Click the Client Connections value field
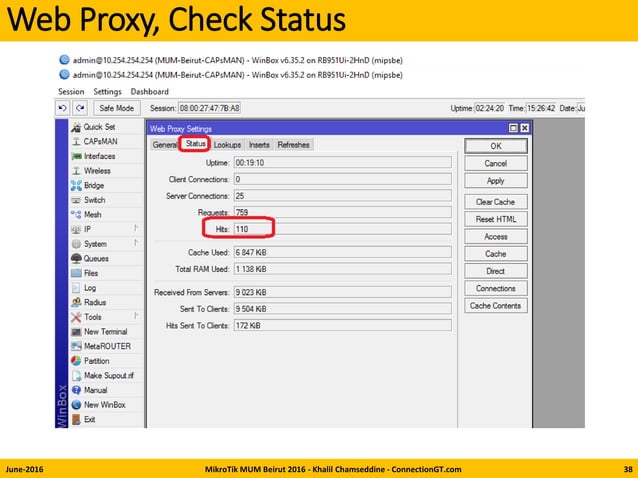Screen dimensions: 638x478 [343, 179]
